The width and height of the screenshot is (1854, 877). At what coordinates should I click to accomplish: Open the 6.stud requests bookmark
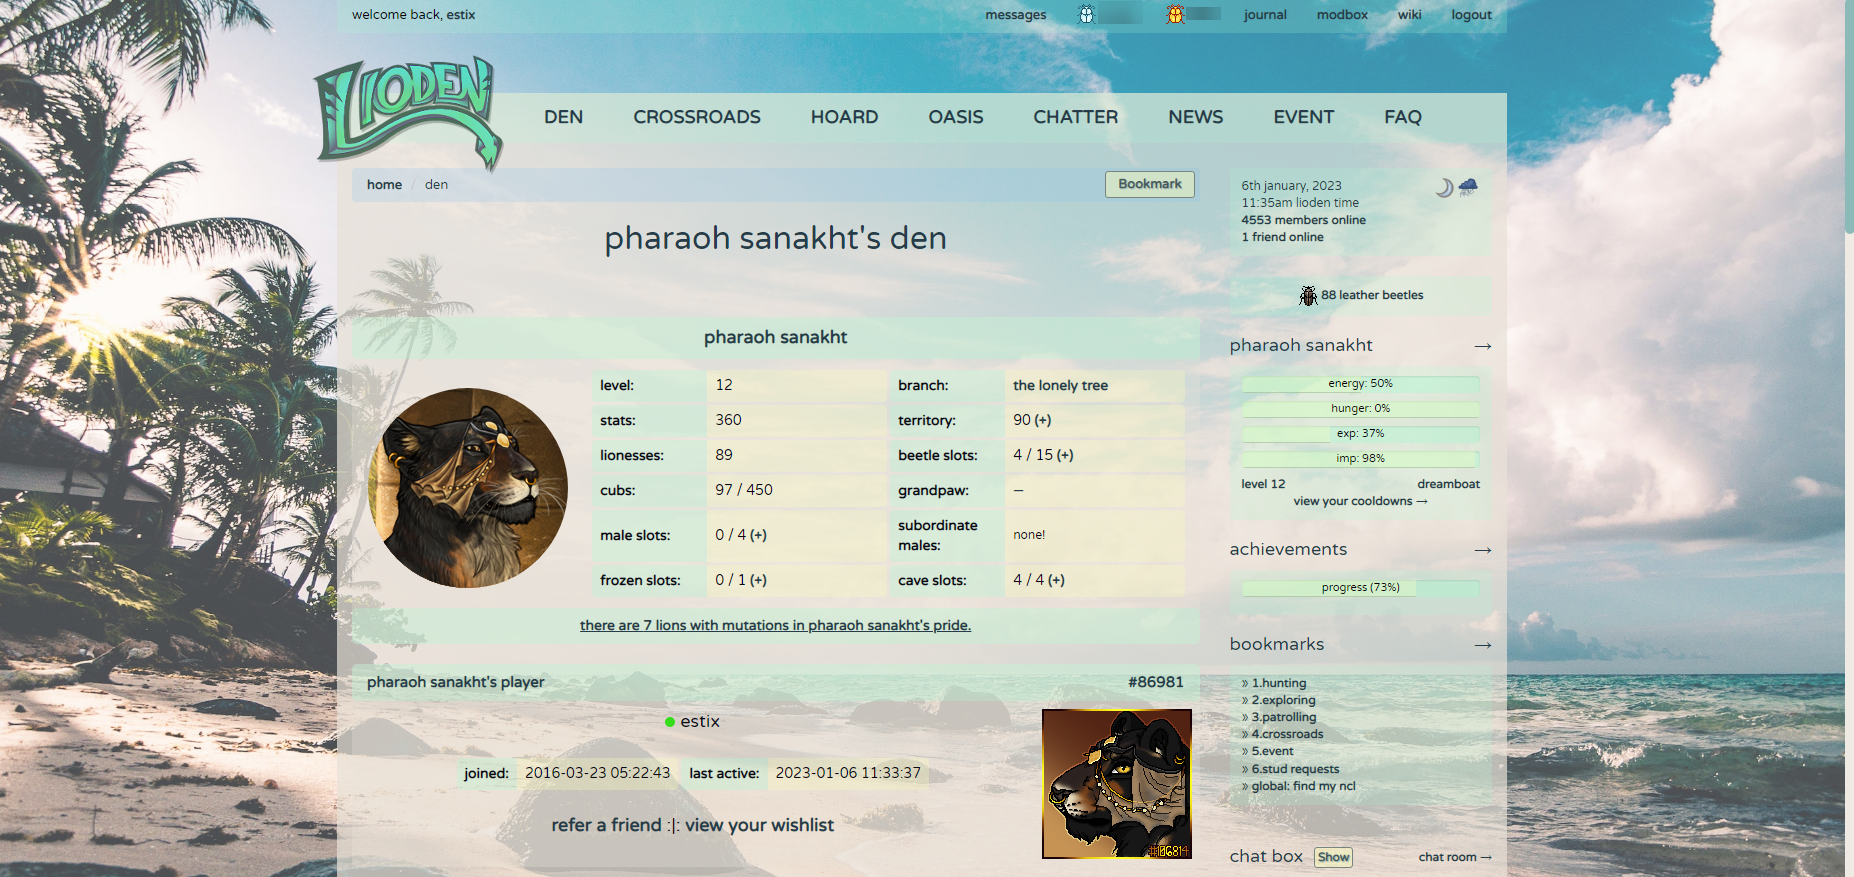click(1295, 769)
